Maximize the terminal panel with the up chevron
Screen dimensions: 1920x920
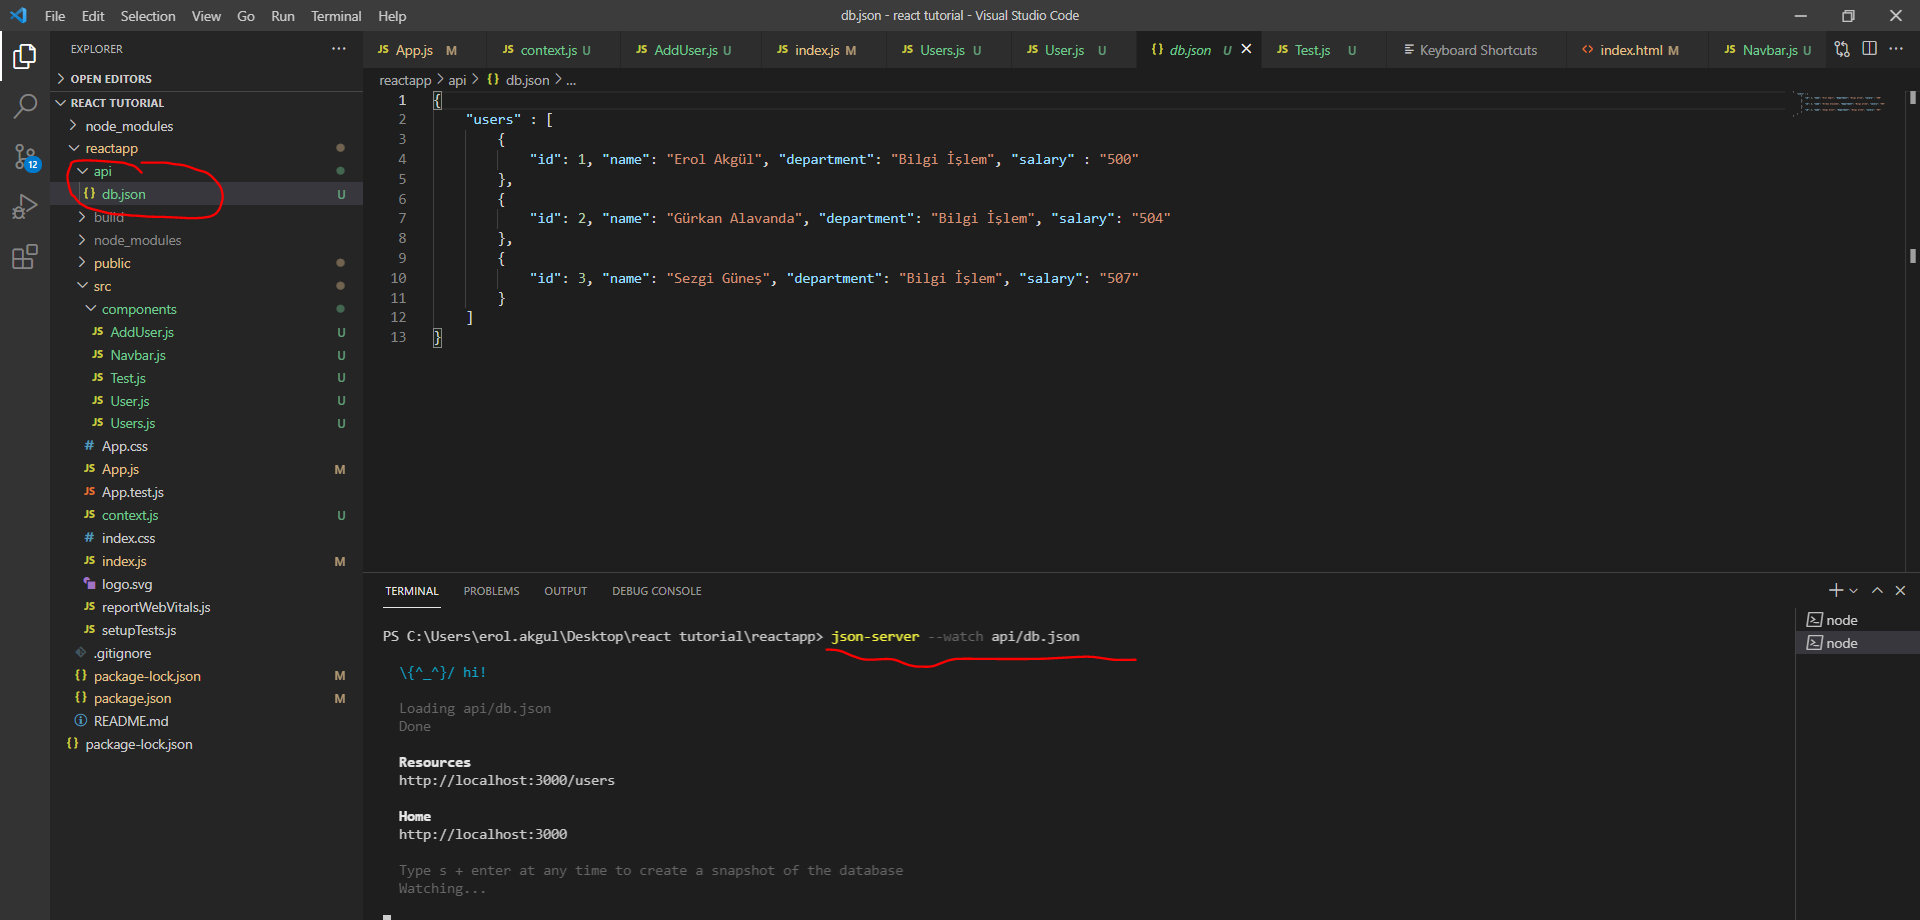click(1877, 591)
